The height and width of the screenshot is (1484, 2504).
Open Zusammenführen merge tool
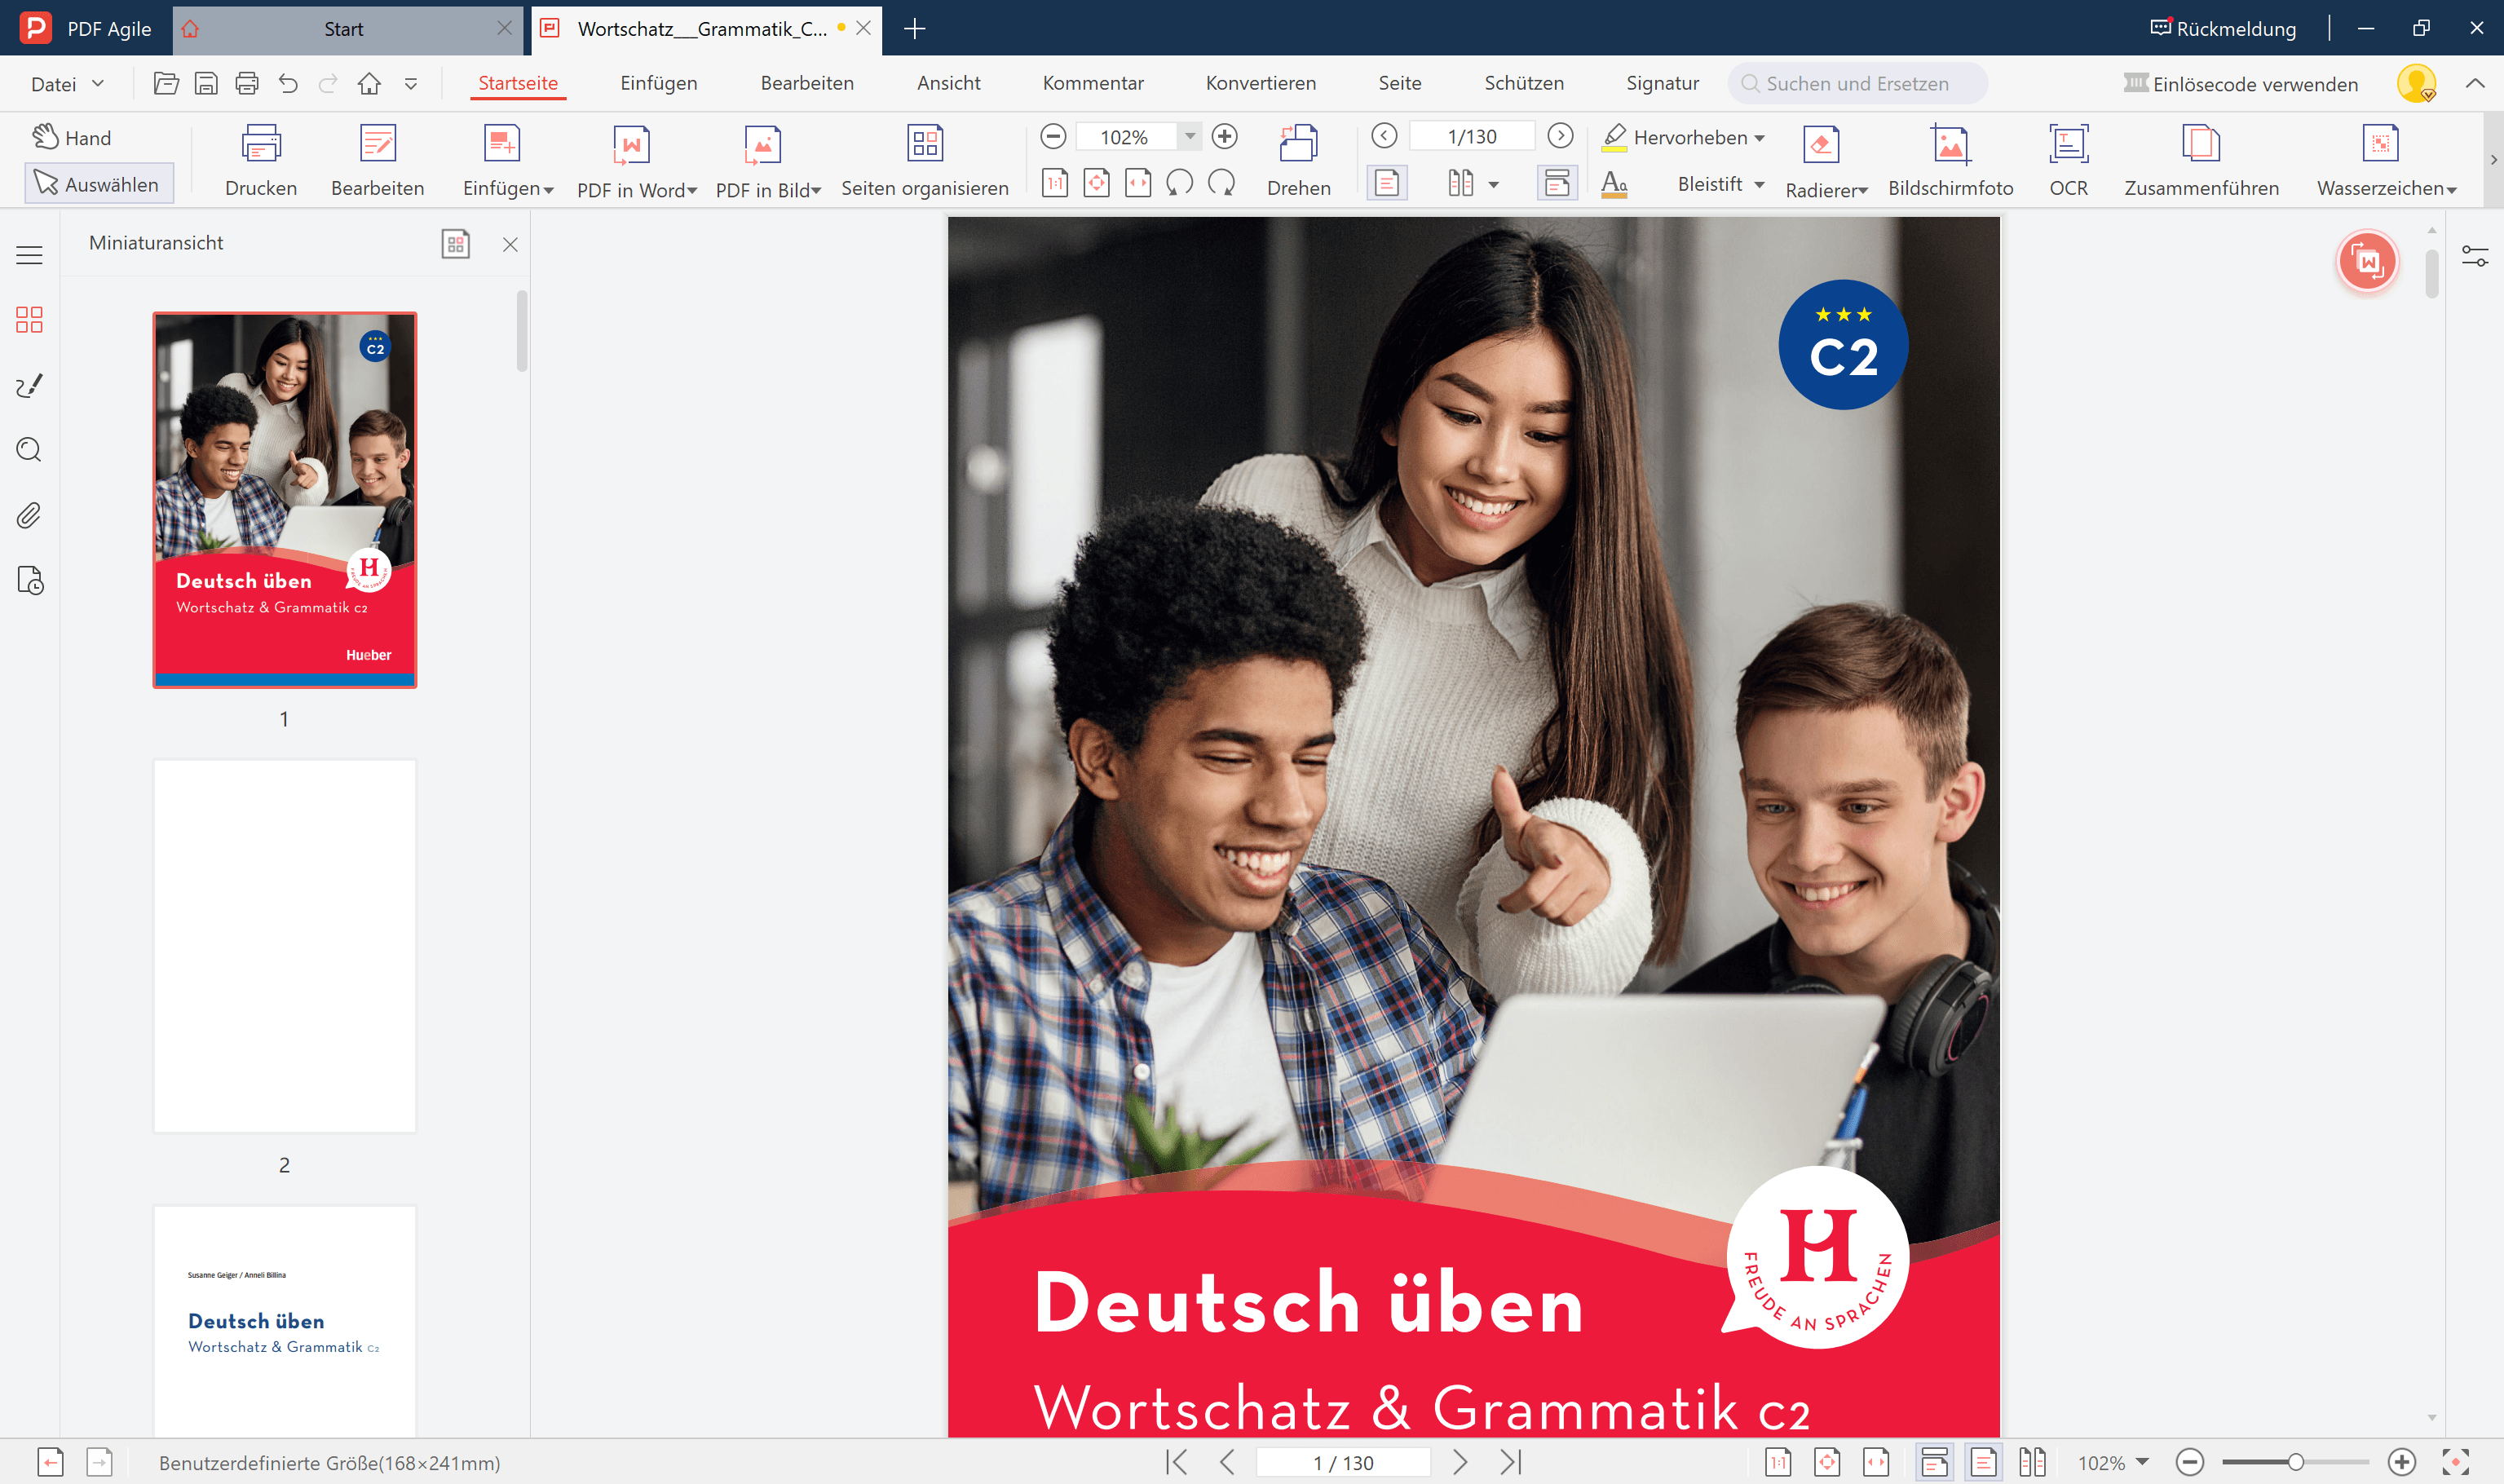[x=2201, y=160]
